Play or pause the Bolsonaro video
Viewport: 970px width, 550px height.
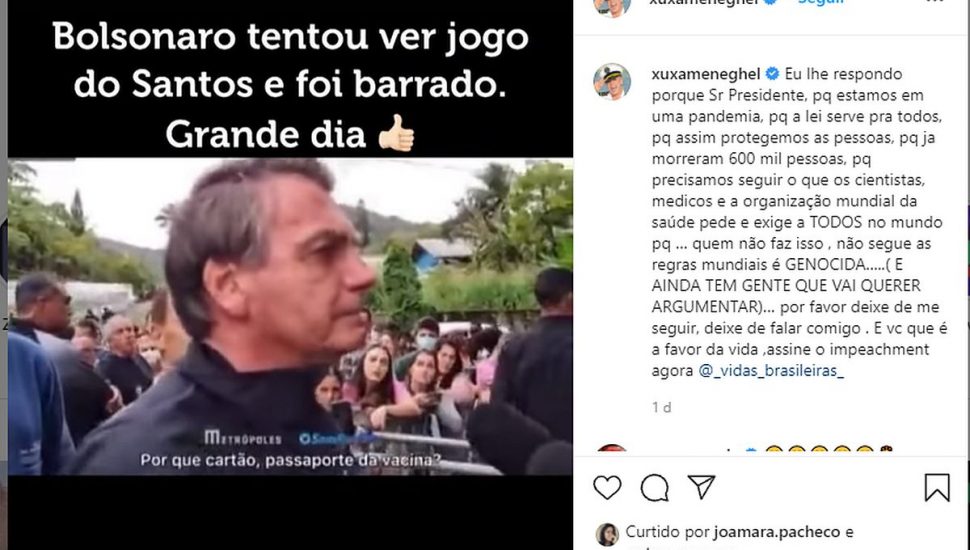click(290, 317)
